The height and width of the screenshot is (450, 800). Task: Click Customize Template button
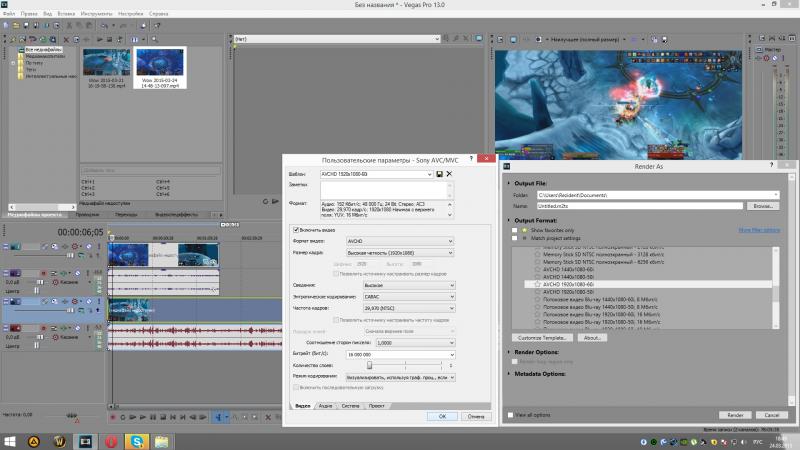point(542,338)
